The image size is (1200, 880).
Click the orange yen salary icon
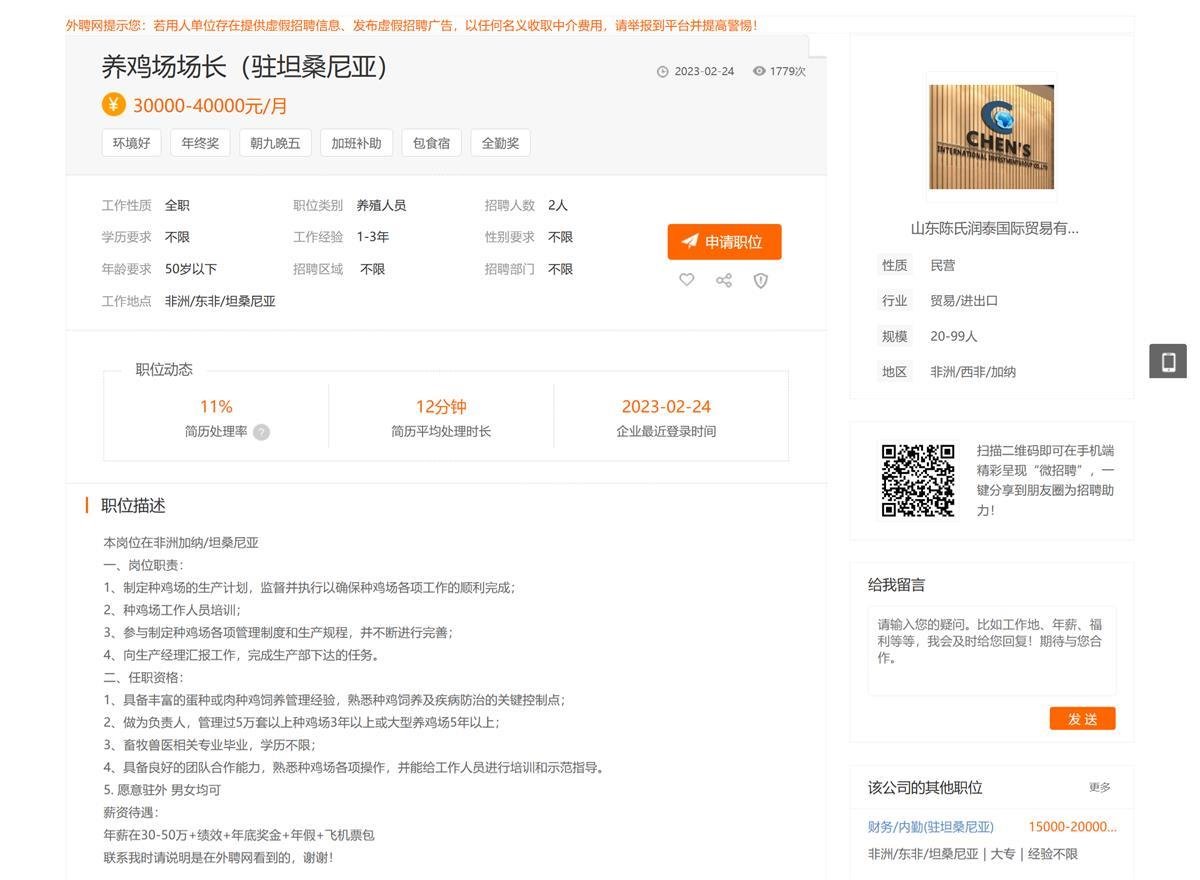[113, 104]
